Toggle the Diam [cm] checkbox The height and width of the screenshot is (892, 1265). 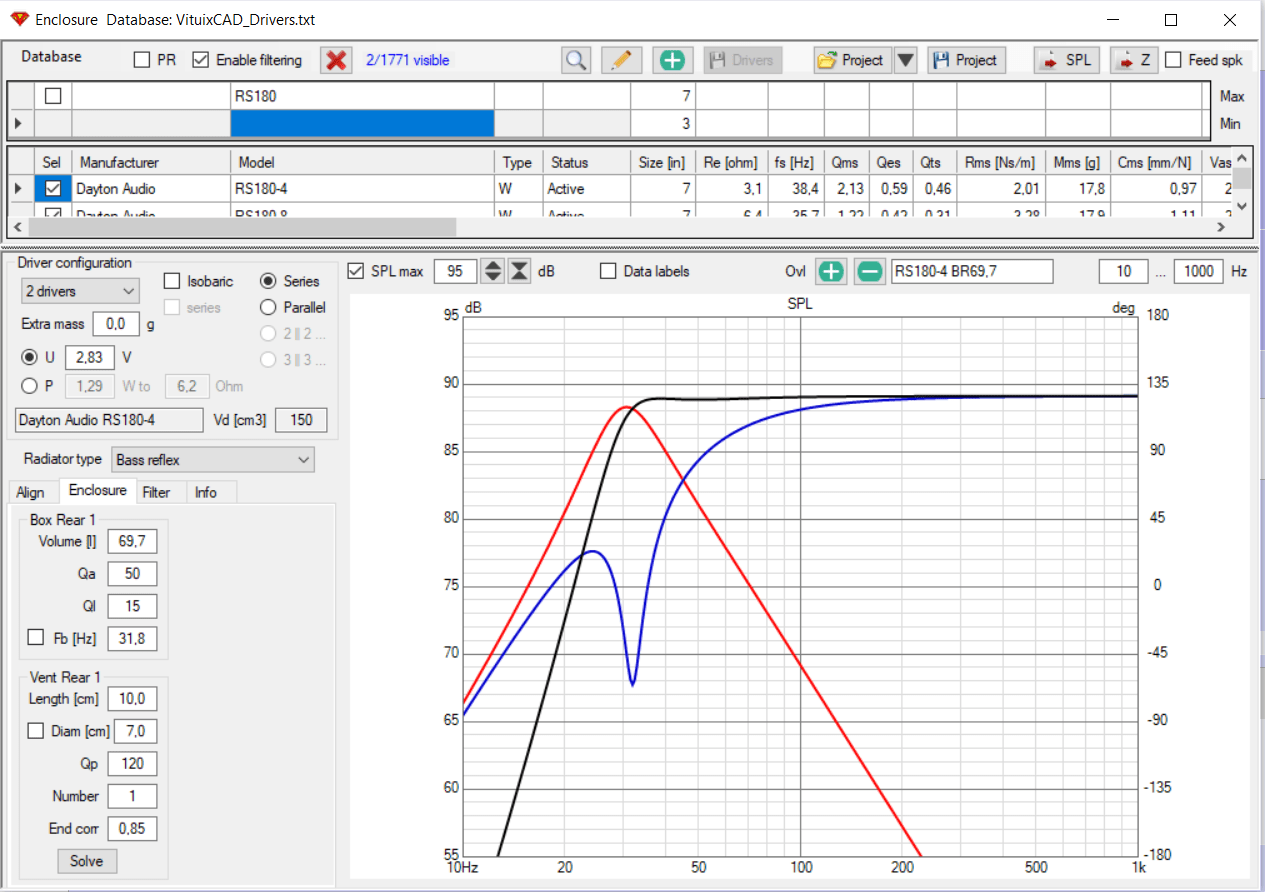(x=36, y=731)
